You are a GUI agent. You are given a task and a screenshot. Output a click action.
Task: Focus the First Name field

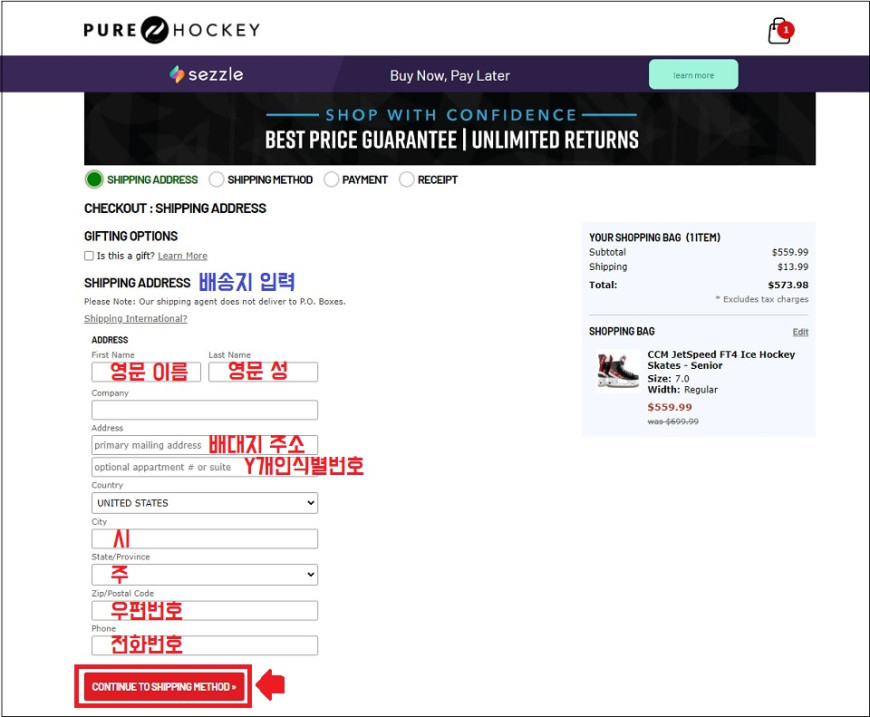[146, 372]
